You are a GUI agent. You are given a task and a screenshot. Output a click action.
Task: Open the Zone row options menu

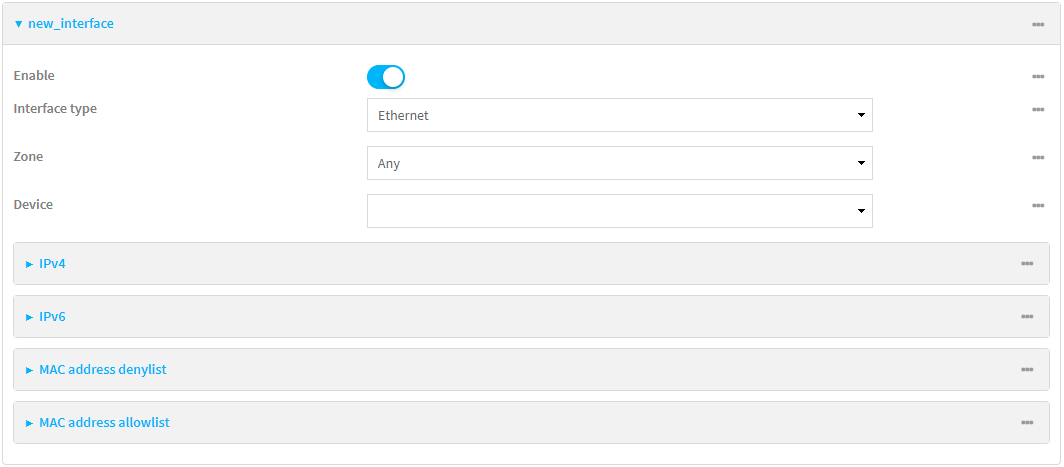[x=1038, y=158]
